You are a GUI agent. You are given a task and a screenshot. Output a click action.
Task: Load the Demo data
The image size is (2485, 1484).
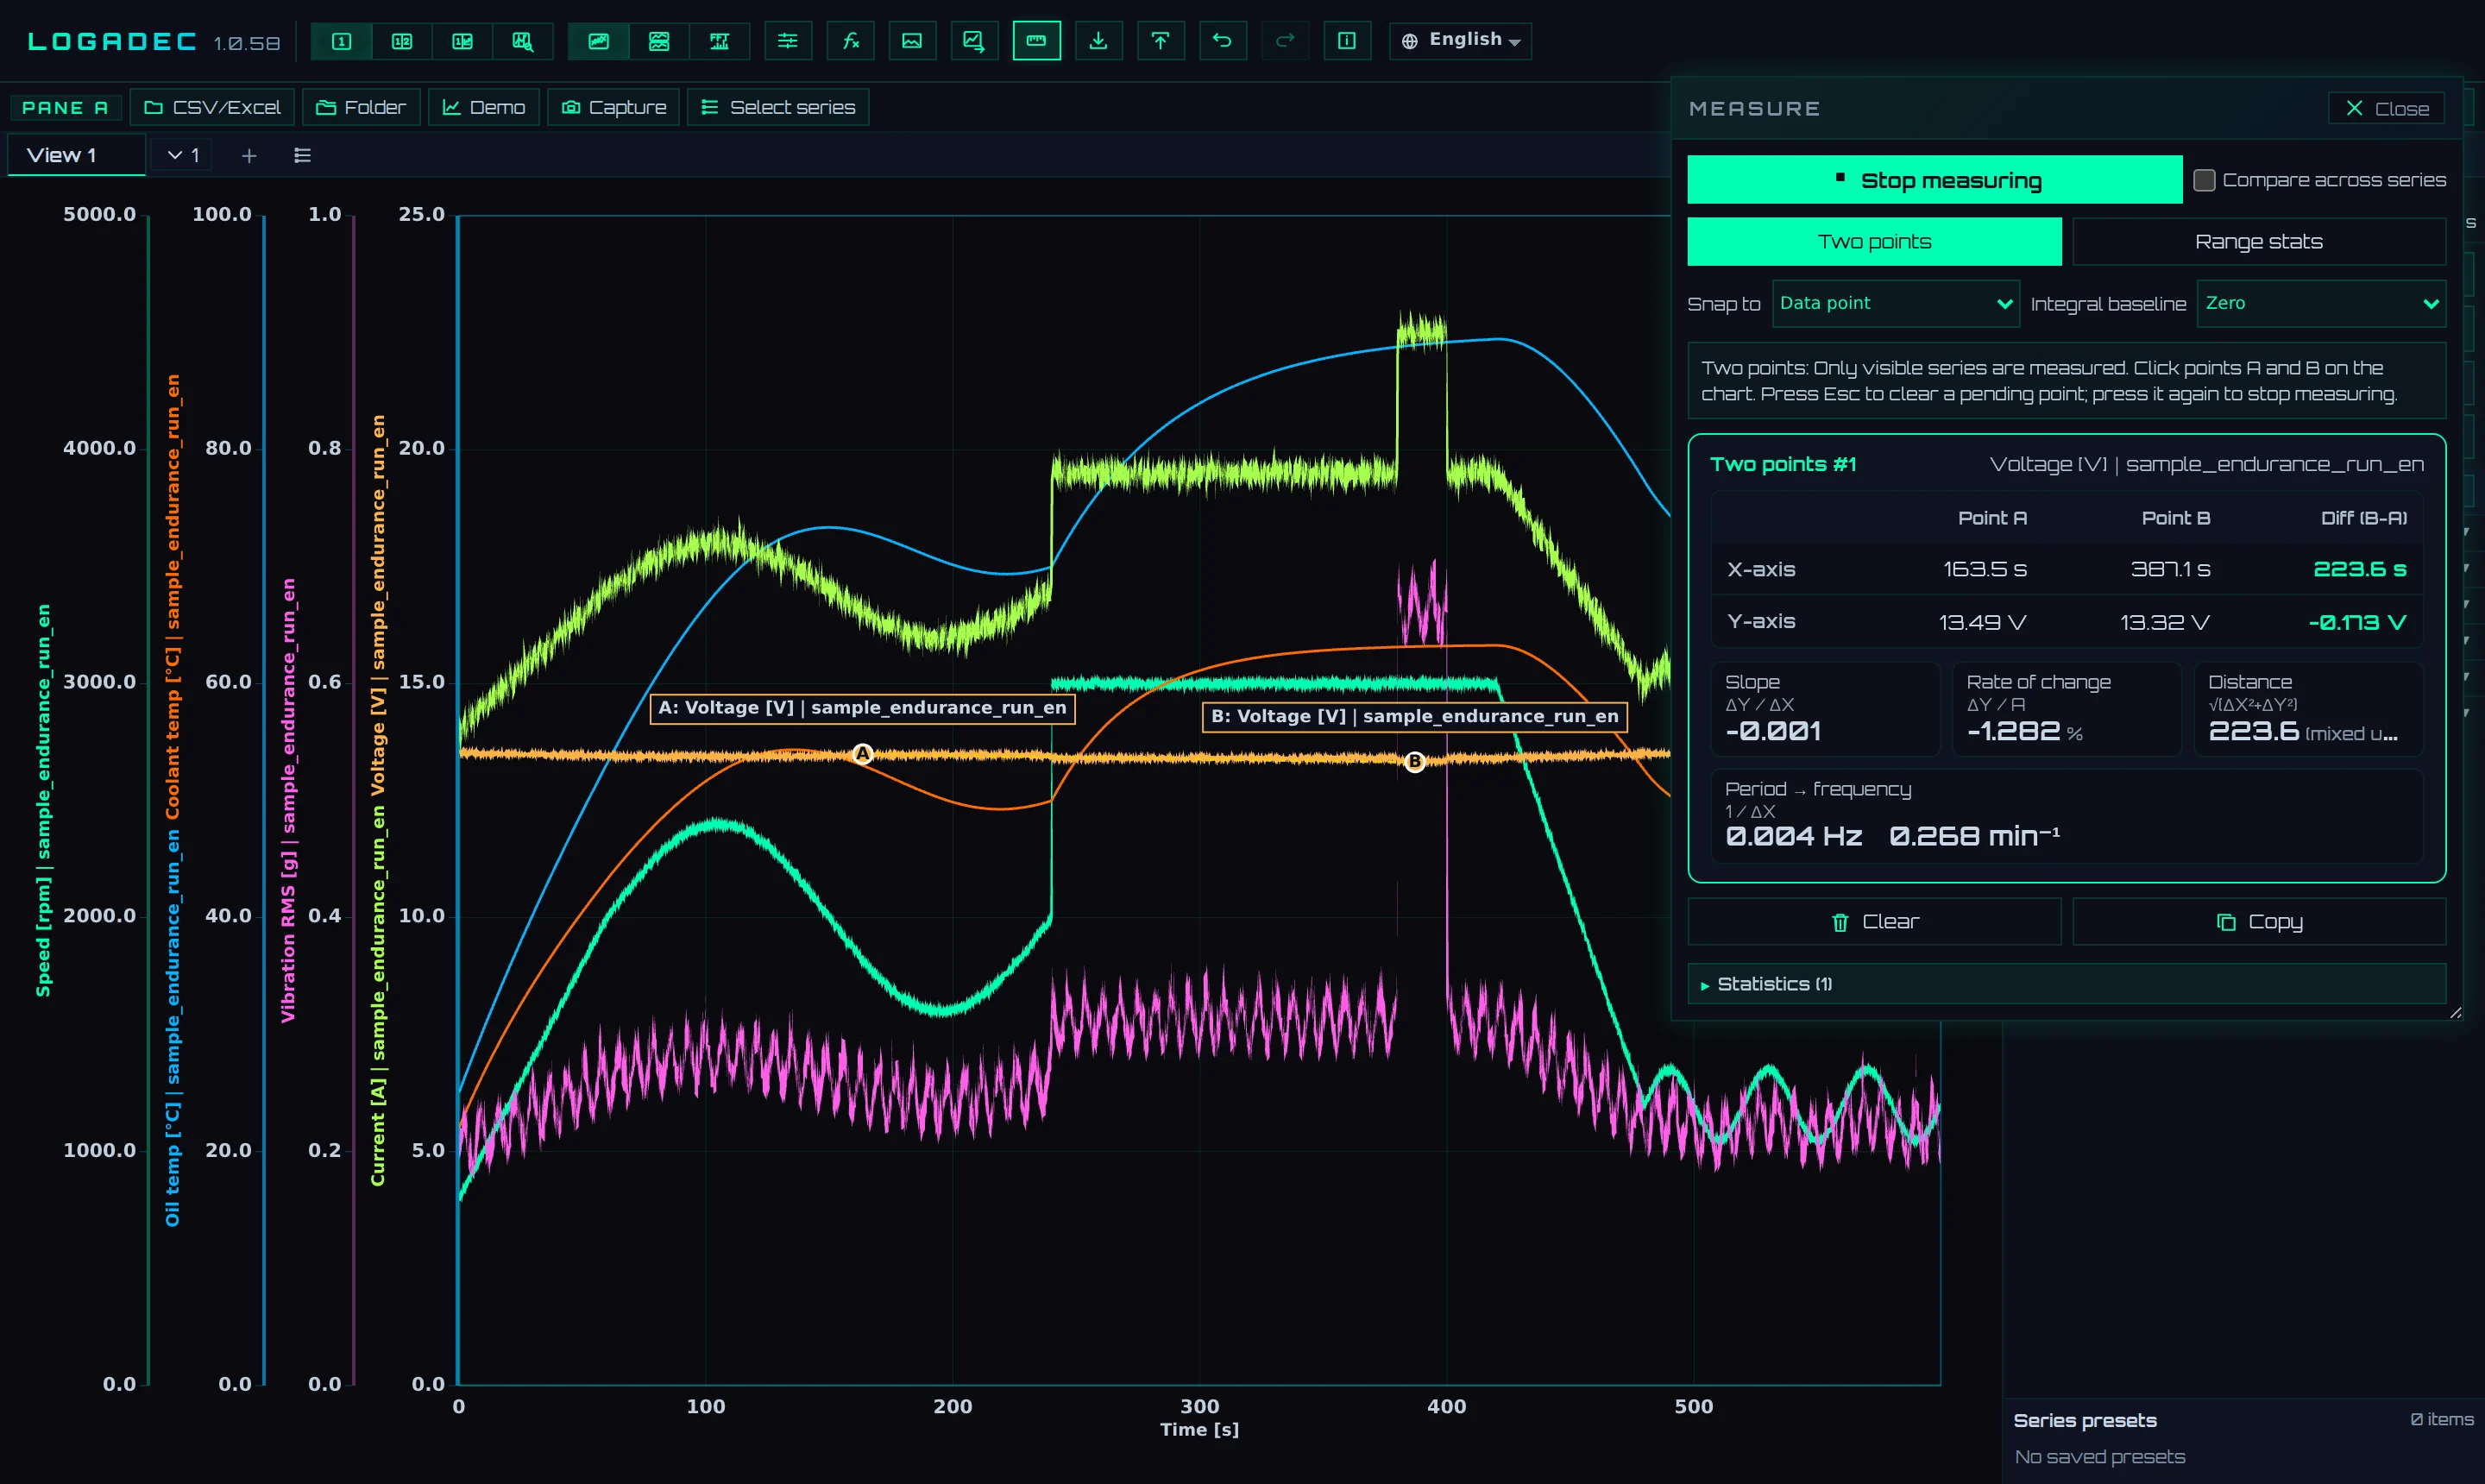[484, 107]
